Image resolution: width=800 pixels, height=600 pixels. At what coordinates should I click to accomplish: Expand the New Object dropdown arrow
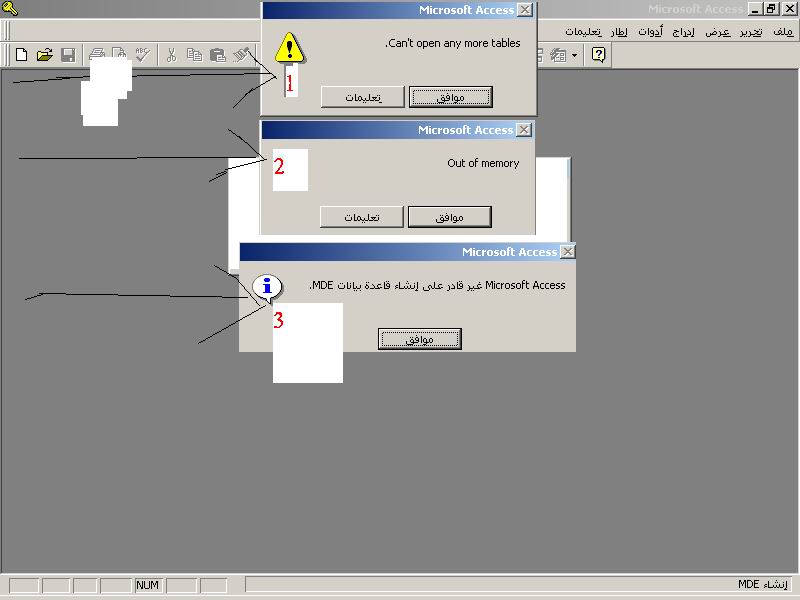tap(574, 55)
